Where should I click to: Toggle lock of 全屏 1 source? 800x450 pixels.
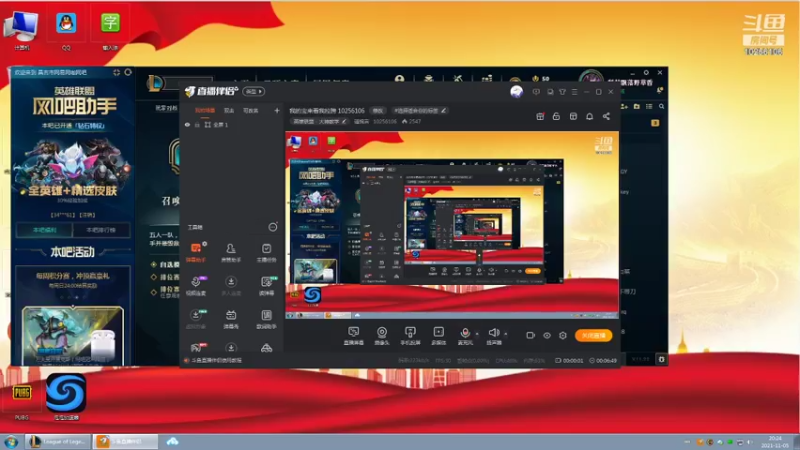(197, 124)
